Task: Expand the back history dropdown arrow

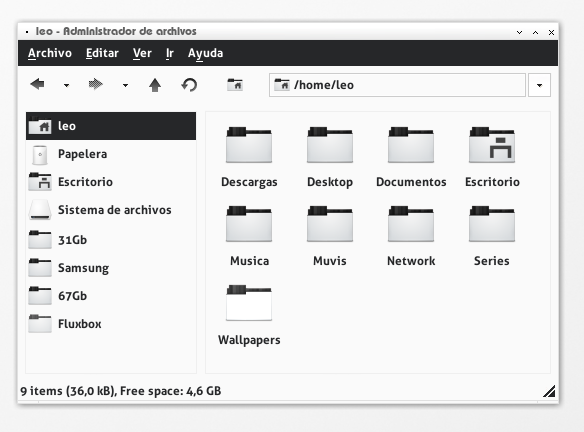Action: click(66, 85)
